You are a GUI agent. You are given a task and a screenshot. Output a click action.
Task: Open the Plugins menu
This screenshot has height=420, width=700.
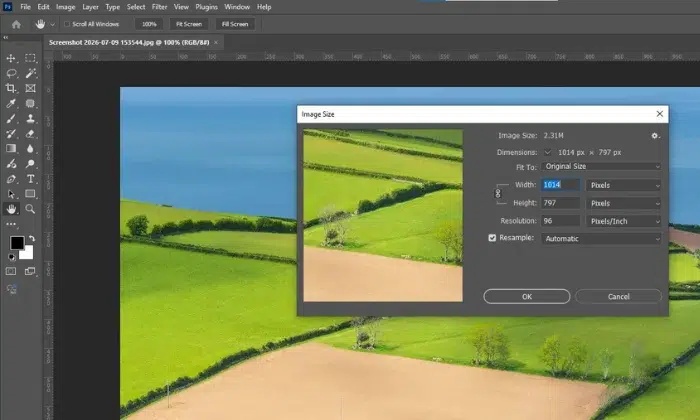click(x=206, y=7)
